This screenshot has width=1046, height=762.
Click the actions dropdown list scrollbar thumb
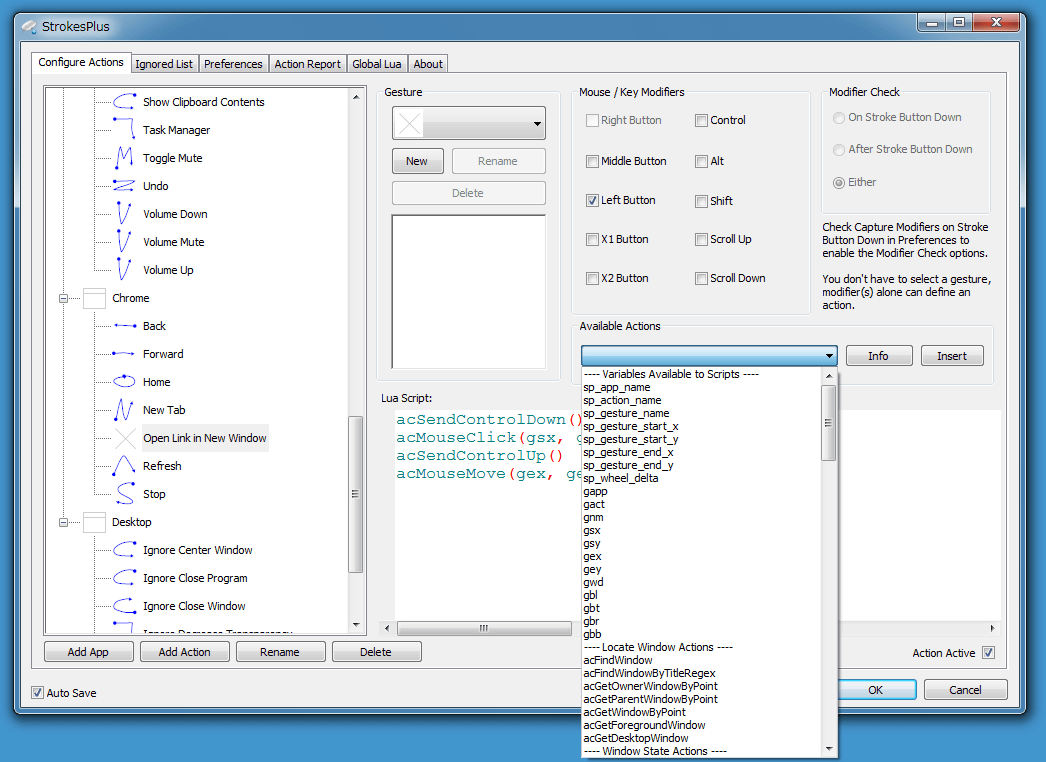pyautogui.click(x=829, y=423)
